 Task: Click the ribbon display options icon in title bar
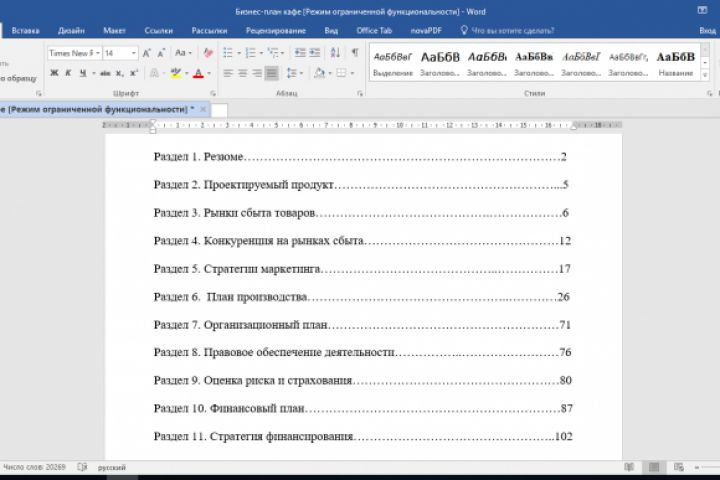[x=702, y=10]
